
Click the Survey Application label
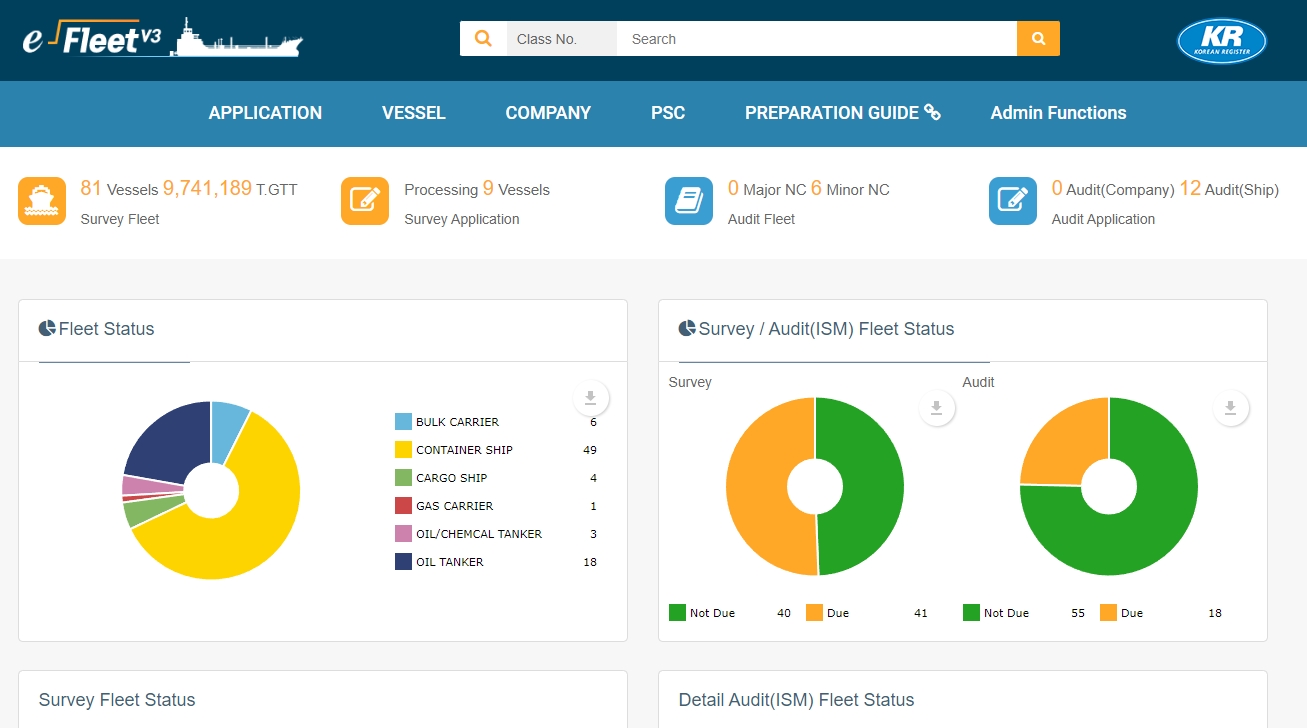(462, 219)
